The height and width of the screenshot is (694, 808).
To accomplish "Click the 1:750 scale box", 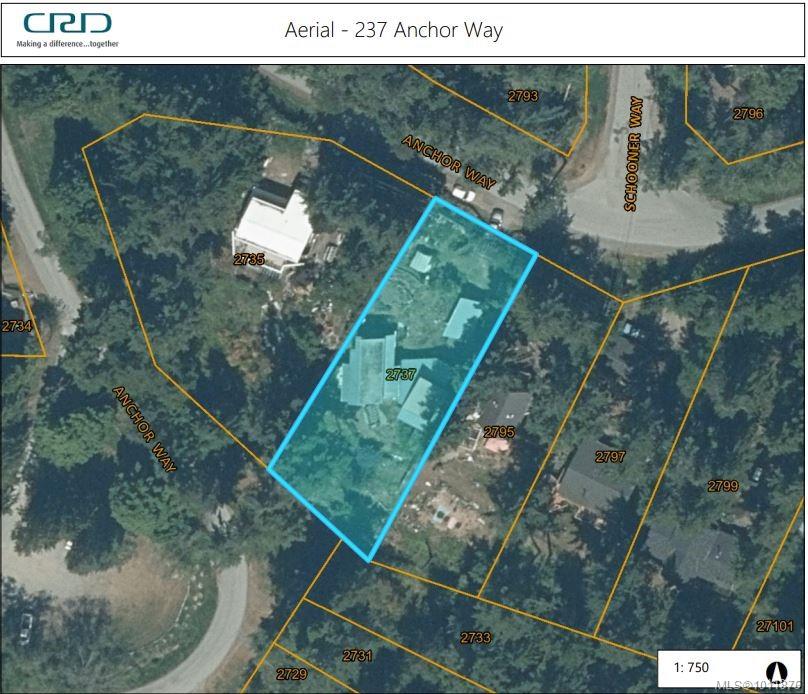I will point(729,668).
